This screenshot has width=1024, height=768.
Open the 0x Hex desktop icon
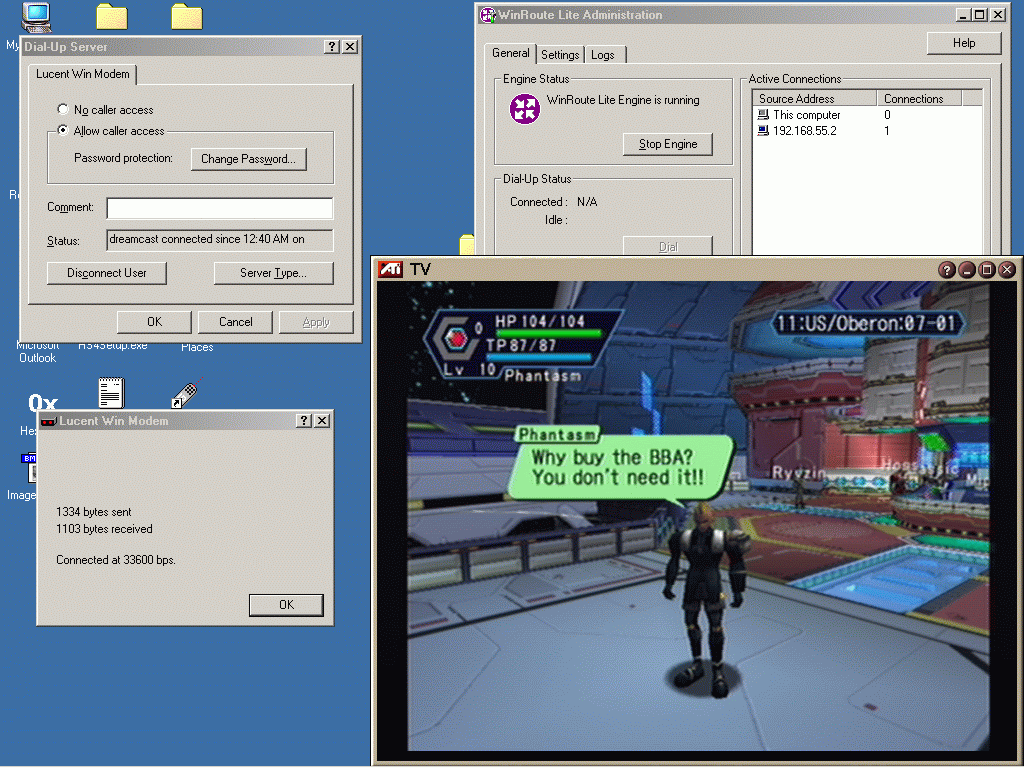click(x=42, y=402)
